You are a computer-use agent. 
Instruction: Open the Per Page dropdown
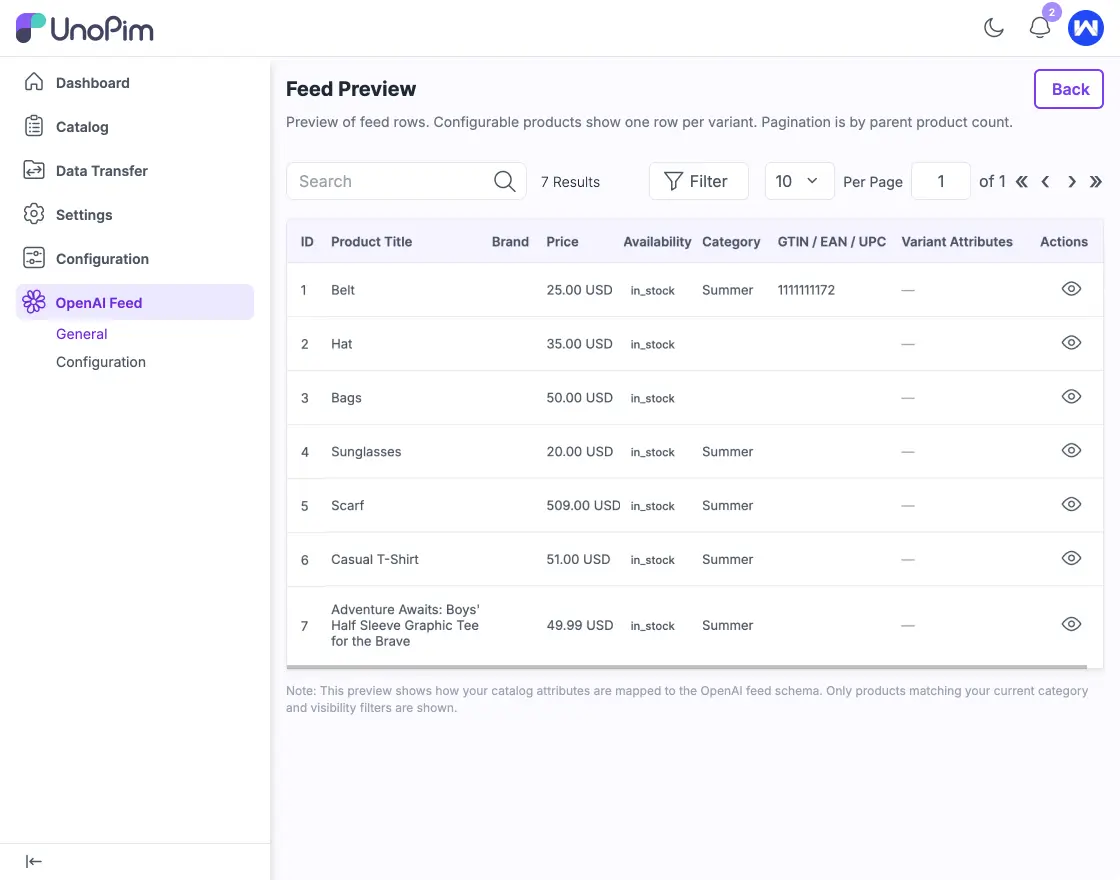(799, 181)
